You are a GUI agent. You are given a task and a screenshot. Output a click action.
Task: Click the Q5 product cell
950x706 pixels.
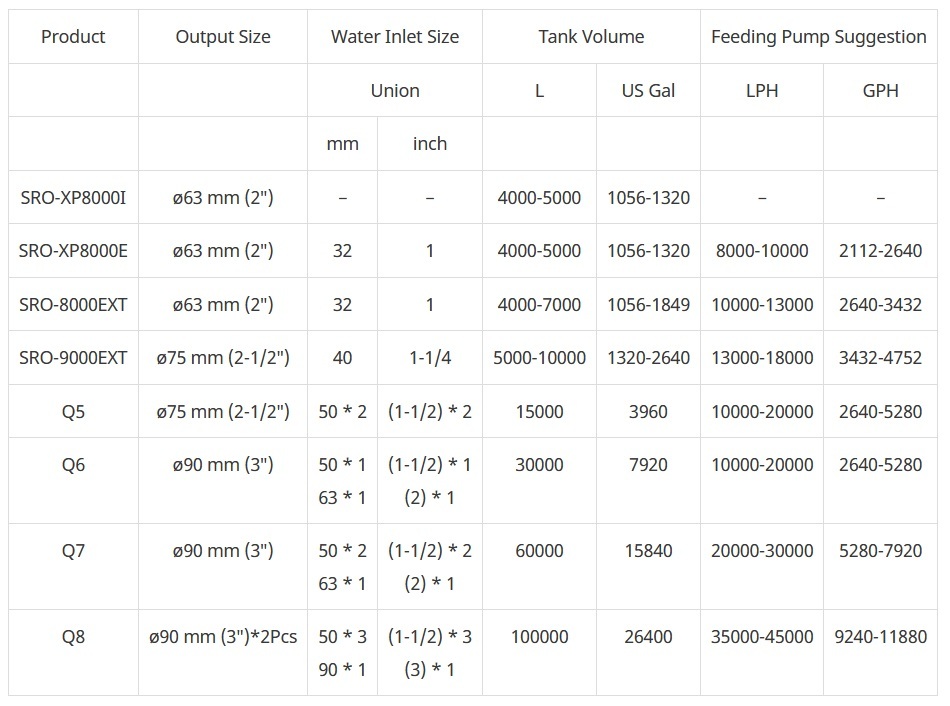click(x=73, y=411)
